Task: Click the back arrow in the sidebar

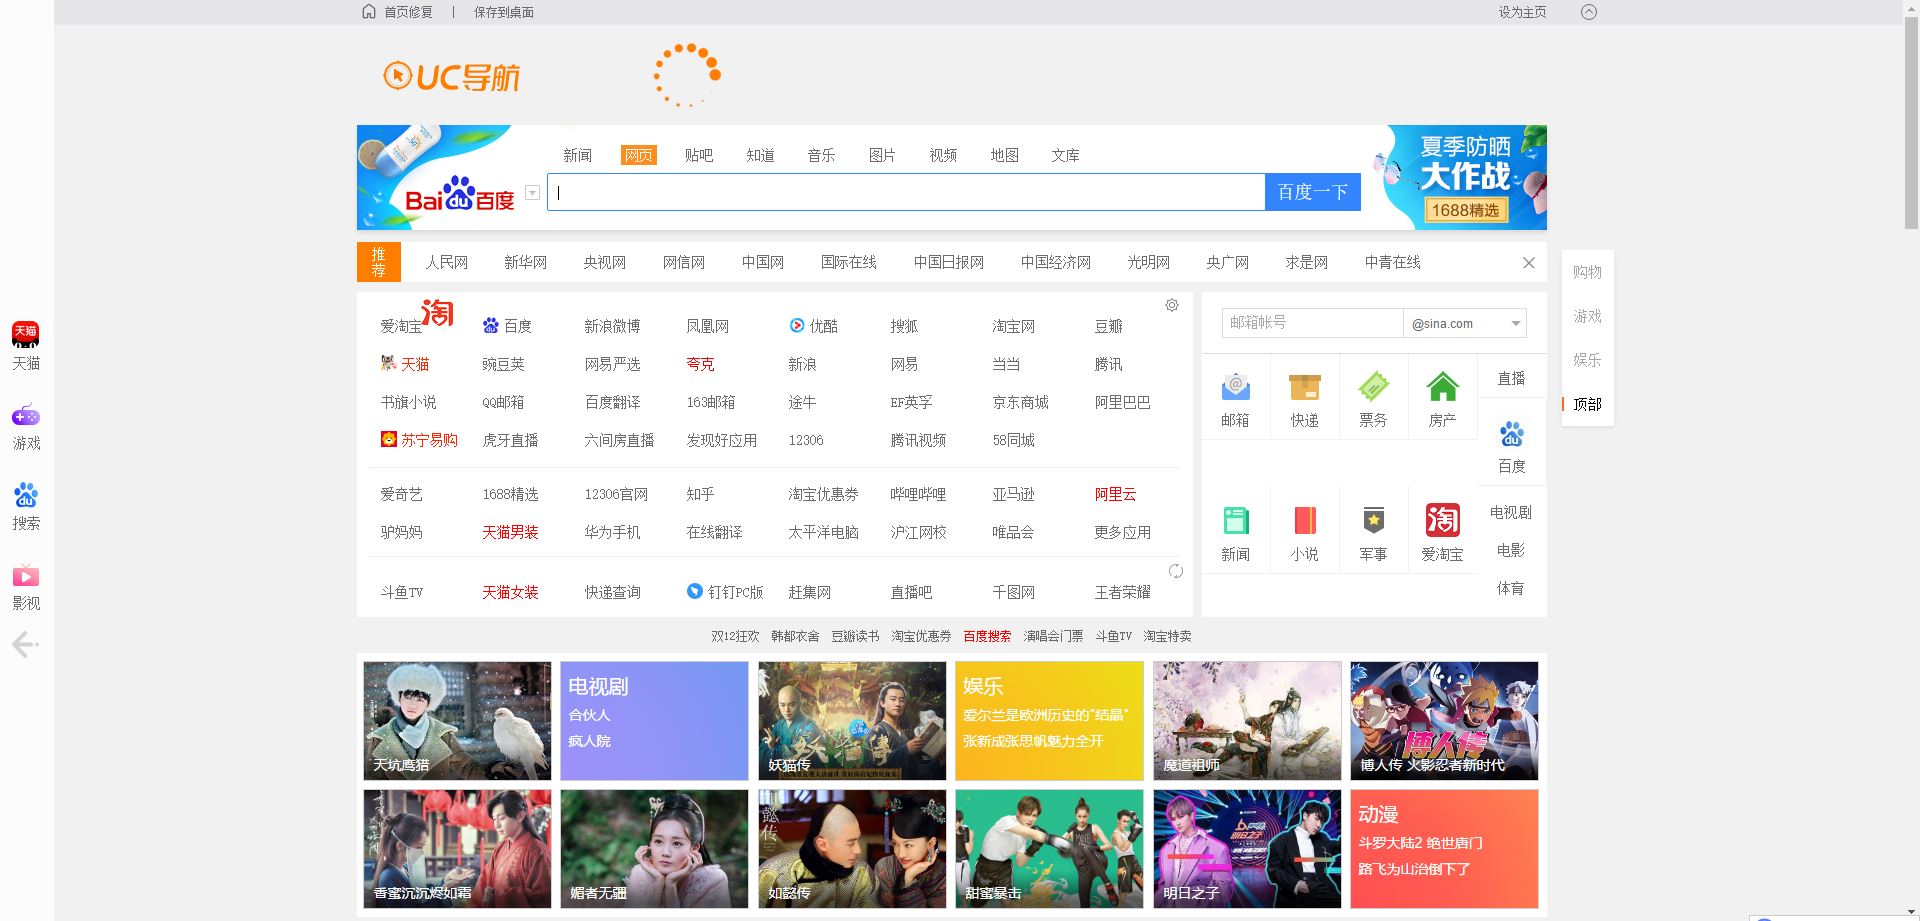Action: [x=25, y=645]
